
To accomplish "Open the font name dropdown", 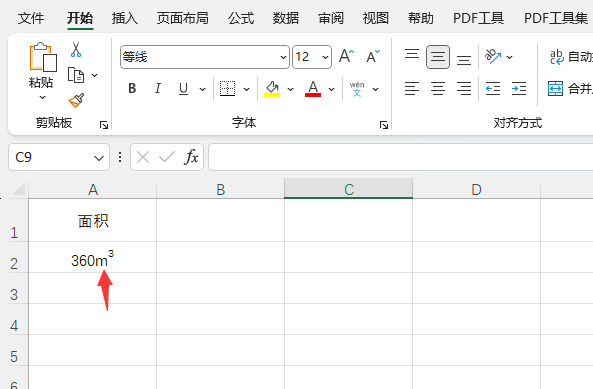I will 283,57.
